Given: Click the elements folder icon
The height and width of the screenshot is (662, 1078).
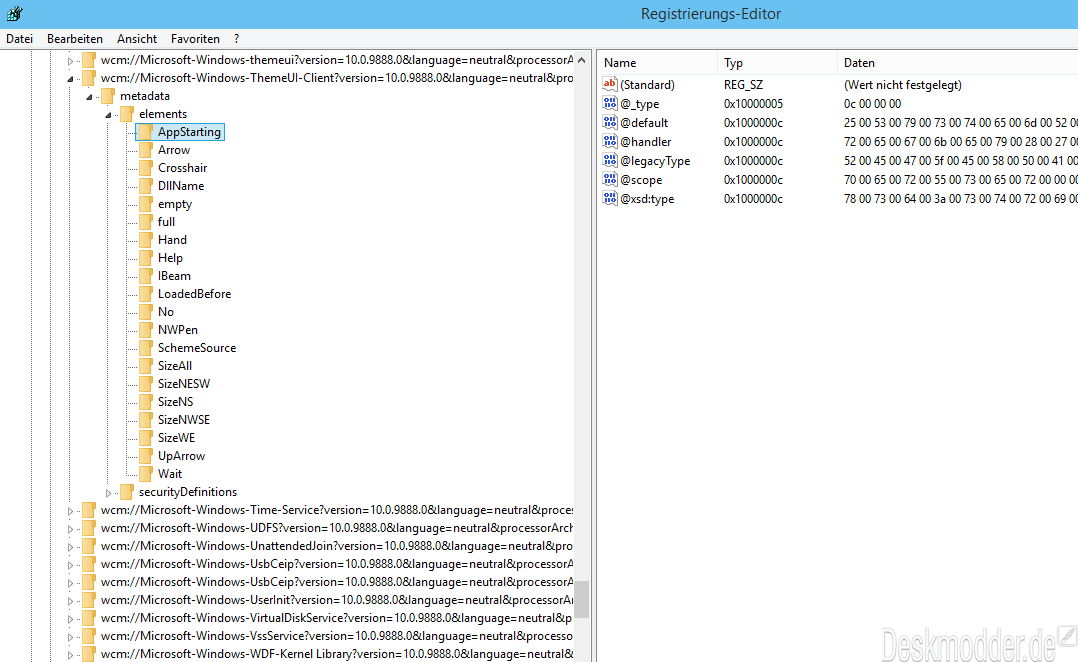Looking at the screenshot, I should [x=127, y=114].
